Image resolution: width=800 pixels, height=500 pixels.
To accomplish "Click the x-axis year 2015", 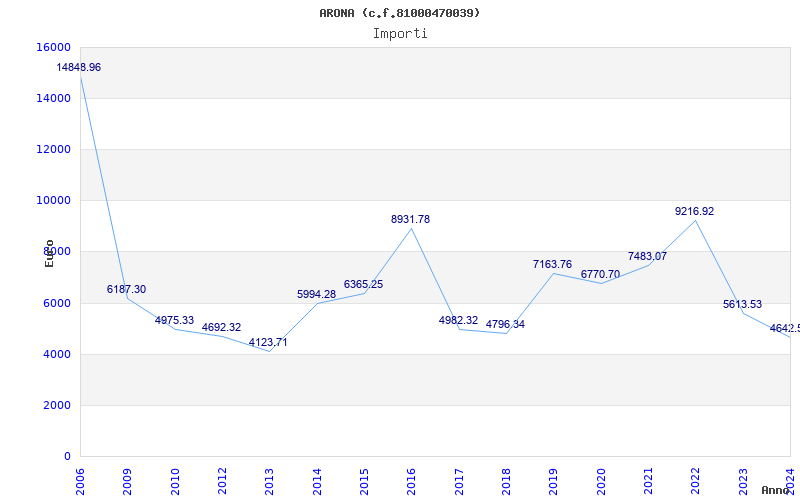I will (364, 482).
